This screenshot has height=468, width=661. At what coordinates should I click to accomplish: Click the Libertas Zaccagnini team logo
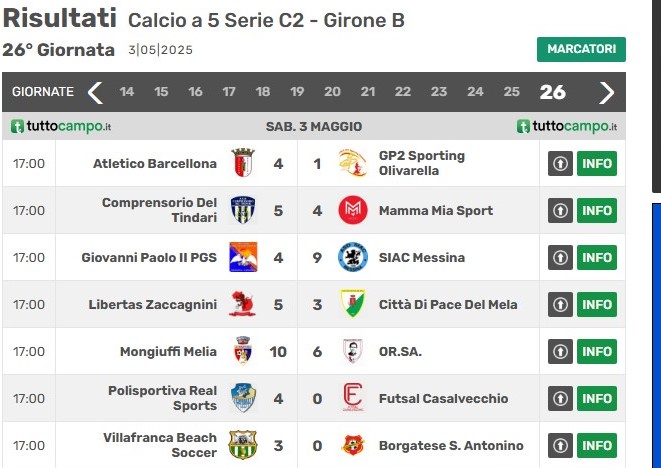pyautogui.click(x=242, y=304)
